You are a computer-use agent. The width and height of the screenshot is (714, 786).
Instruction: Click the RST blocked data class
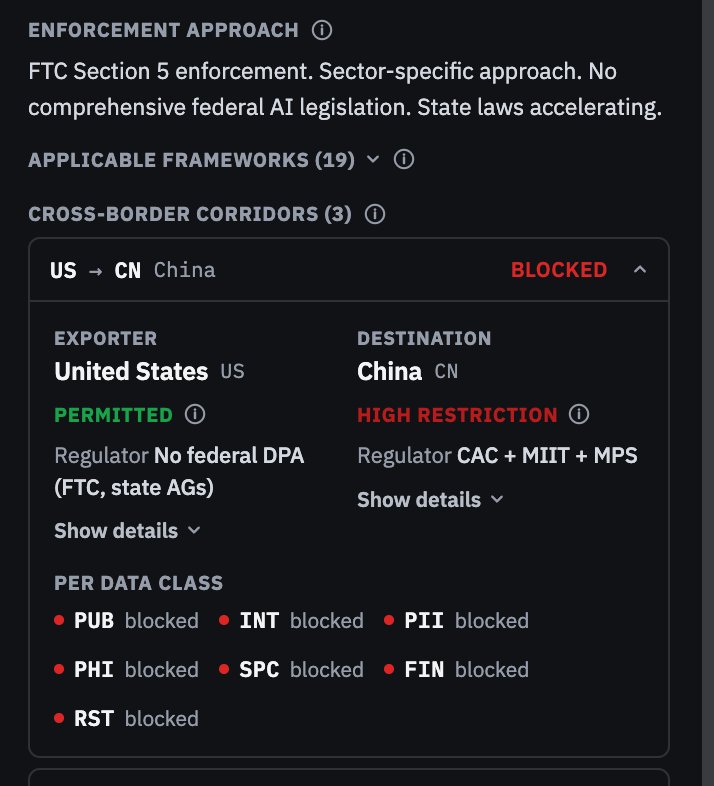127,718
